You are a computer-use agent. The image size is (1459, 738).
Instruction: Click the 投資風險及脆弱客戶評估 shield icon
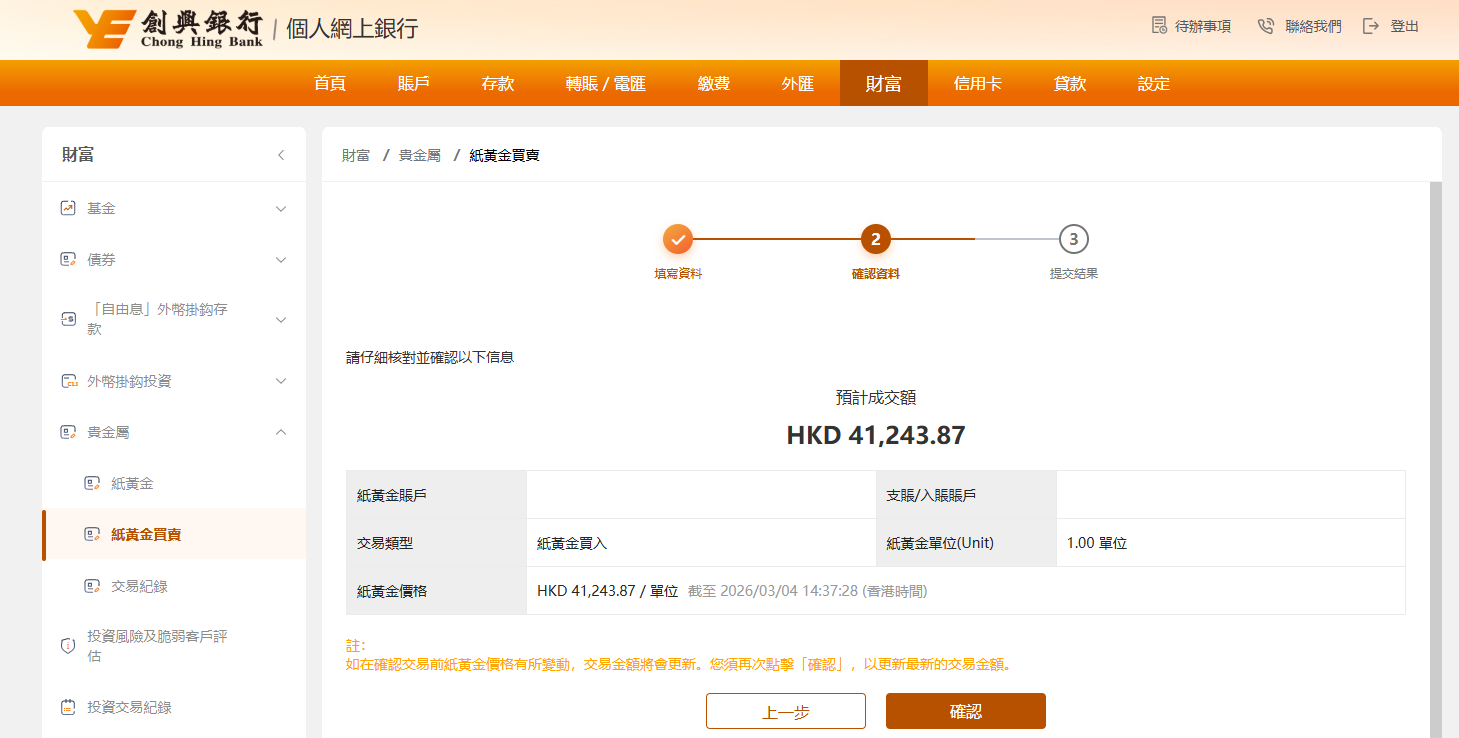(x=68, y=646)
